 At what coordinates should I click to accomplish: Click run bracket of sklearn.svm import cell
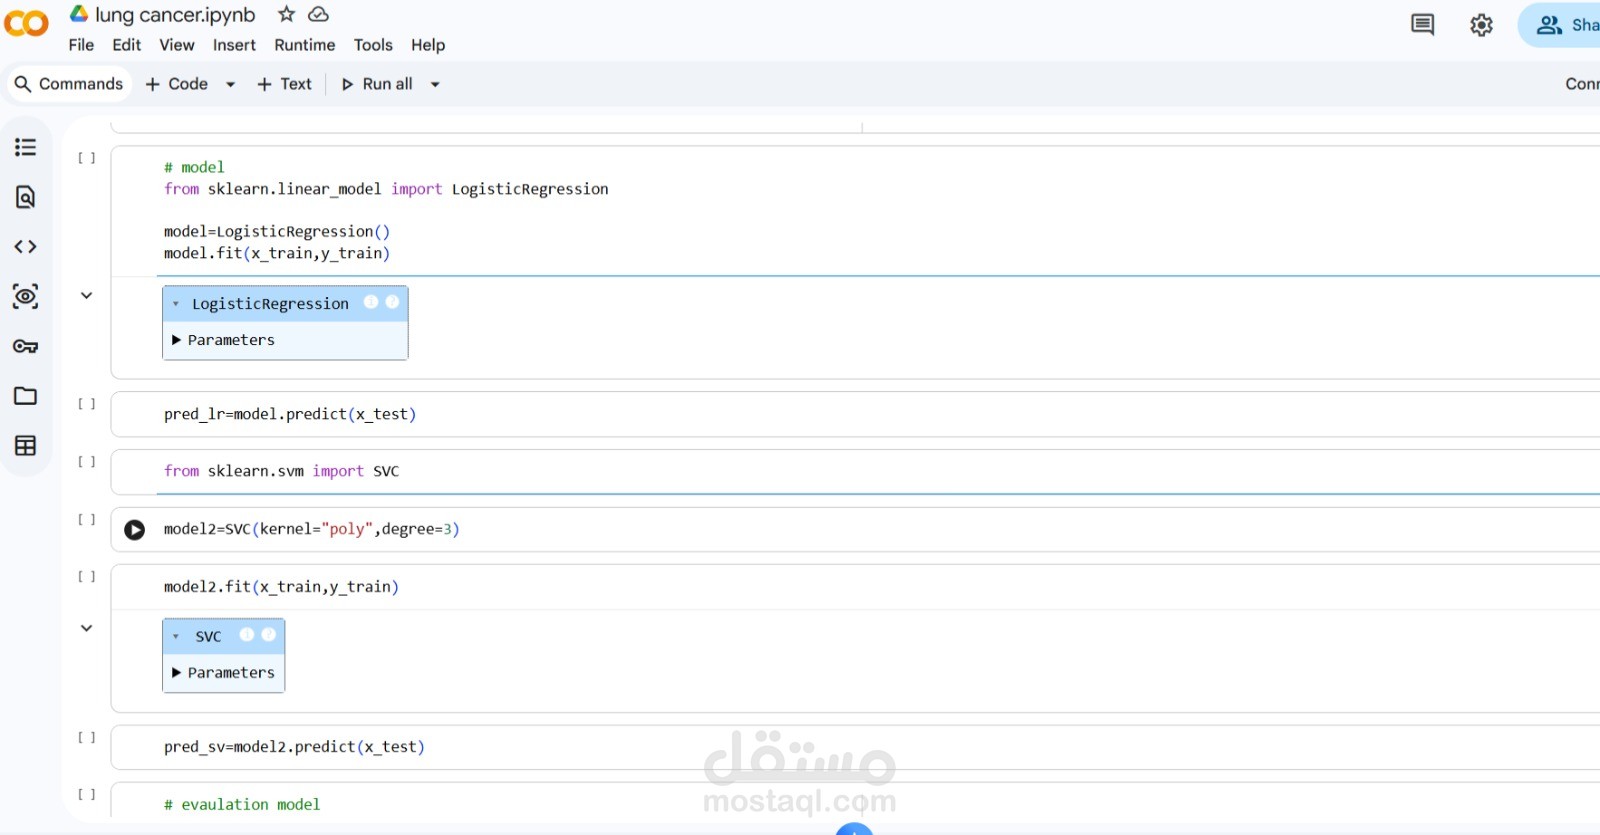[87, 462]
